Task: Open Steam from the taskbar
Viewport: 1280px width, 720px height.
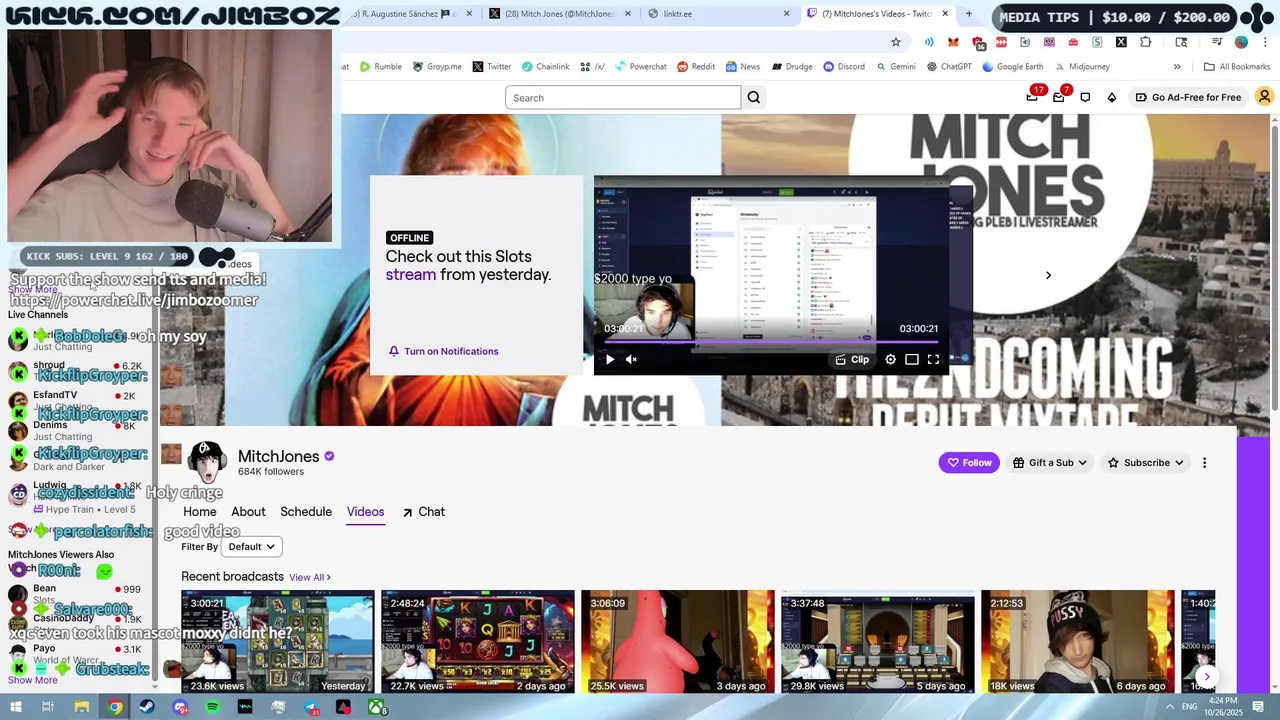Action: (x=147, y=707)
